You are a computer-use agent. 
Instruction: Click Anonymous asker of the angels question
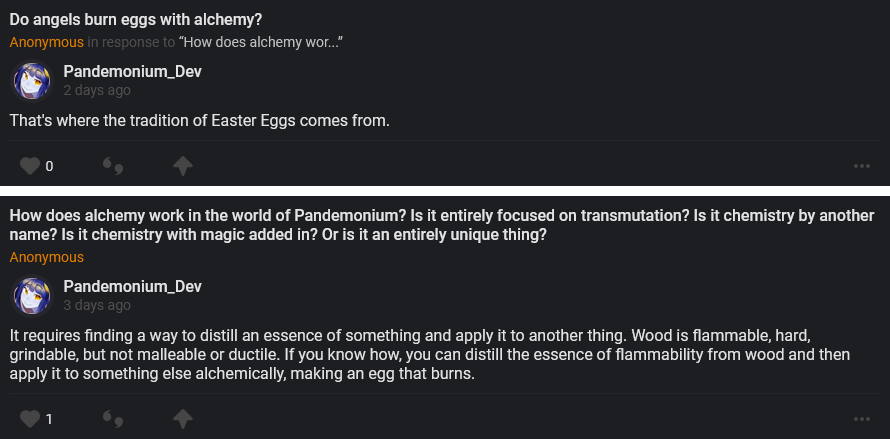(47, 42)
